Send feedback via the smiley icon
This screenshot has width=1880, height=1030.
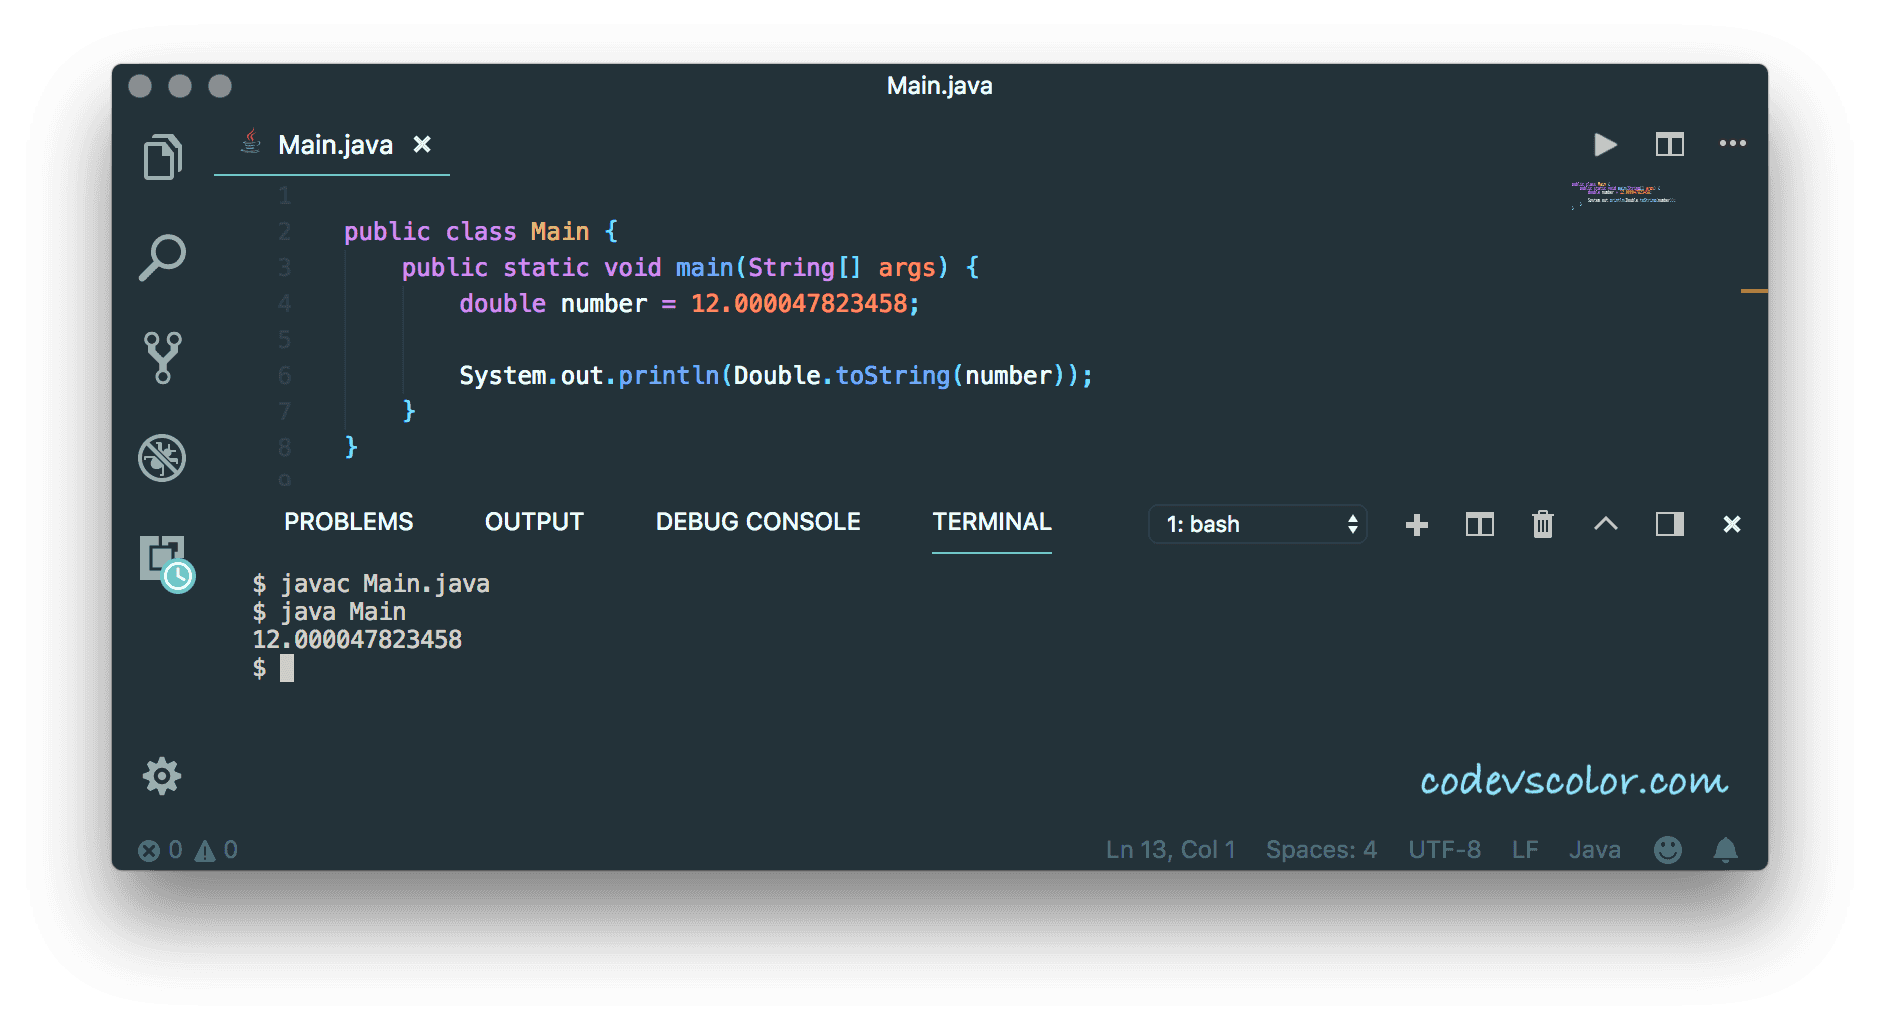click(1668, 849)
